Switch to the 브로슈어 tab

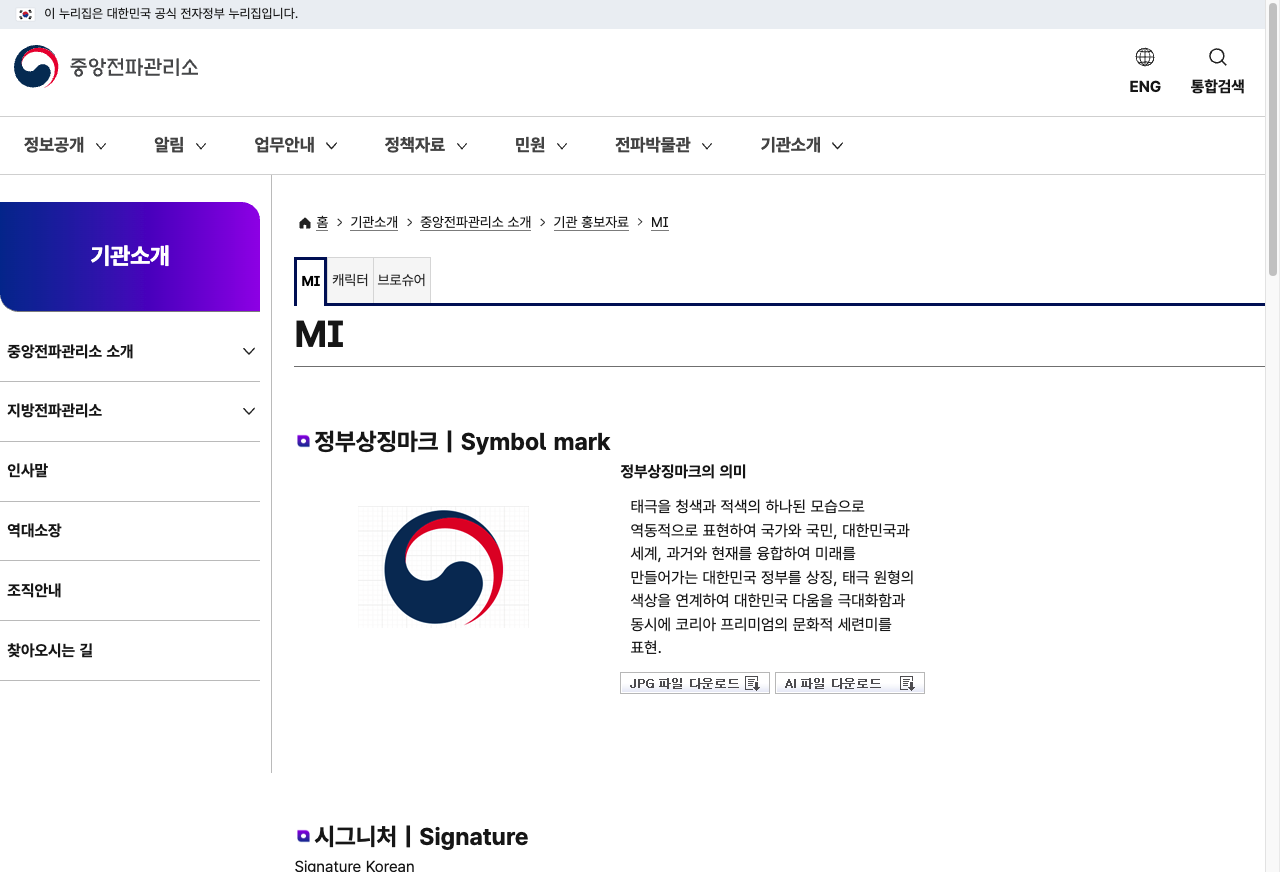click(402, 281)
